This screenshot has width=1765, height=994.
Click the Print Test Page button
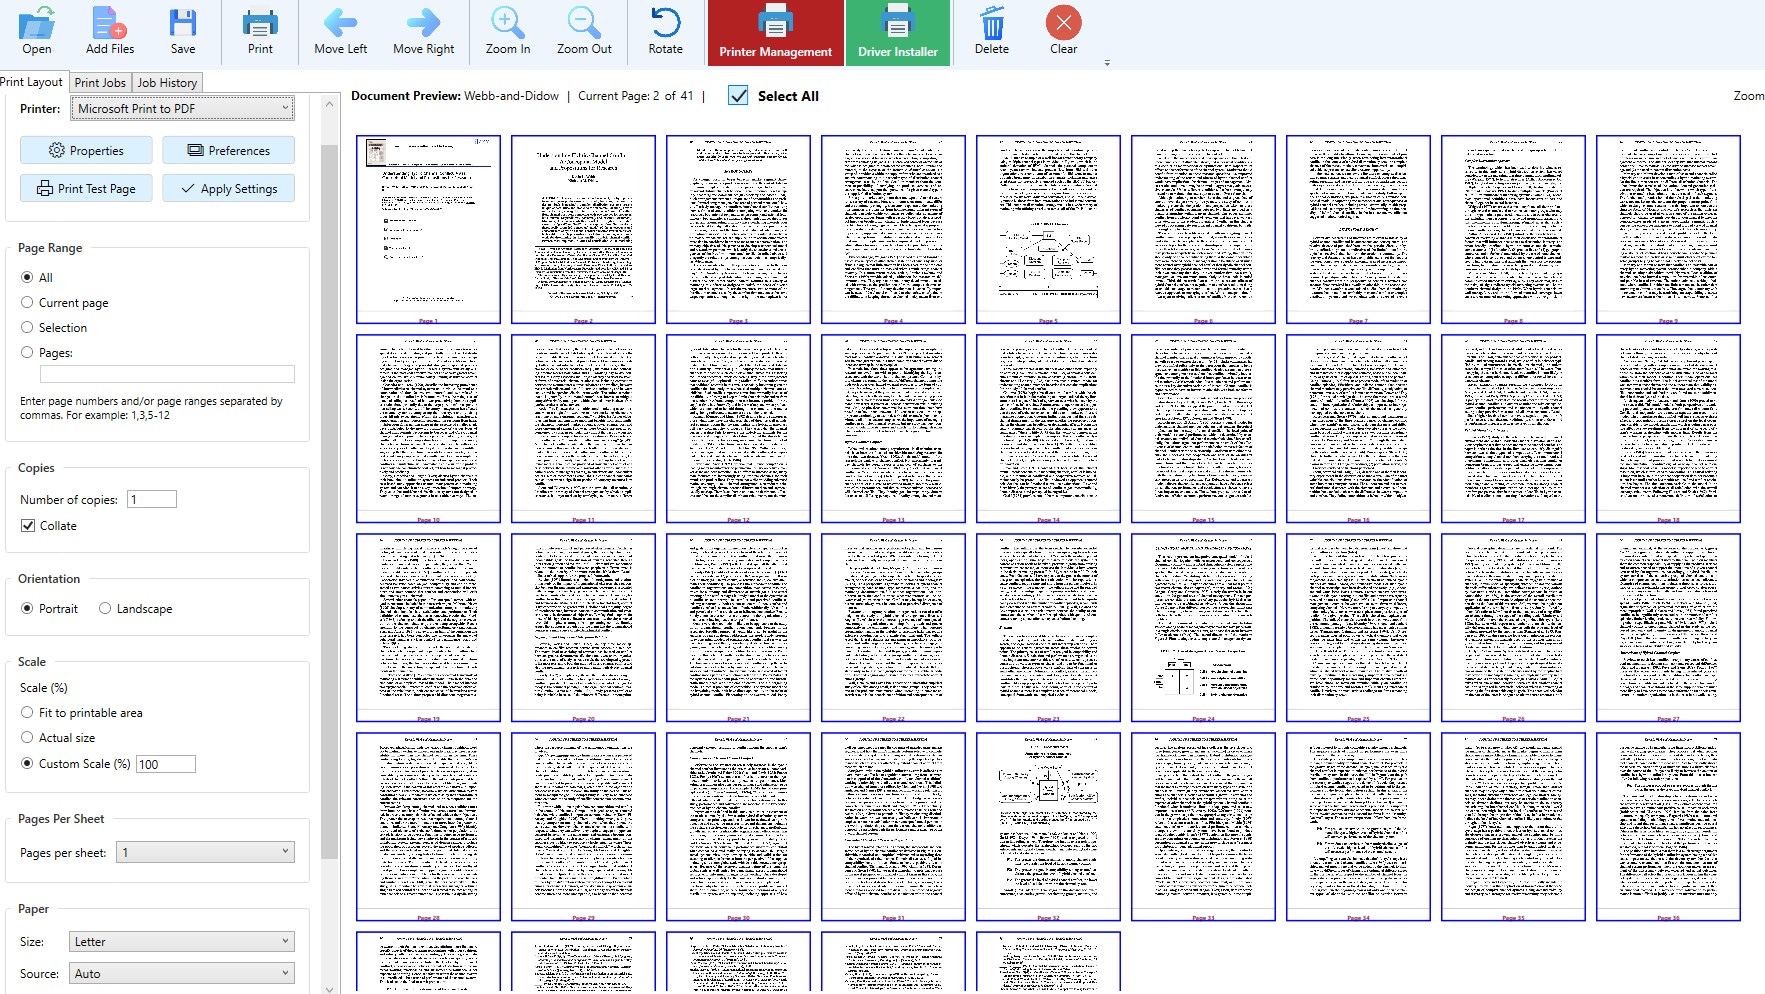(86, 188)
